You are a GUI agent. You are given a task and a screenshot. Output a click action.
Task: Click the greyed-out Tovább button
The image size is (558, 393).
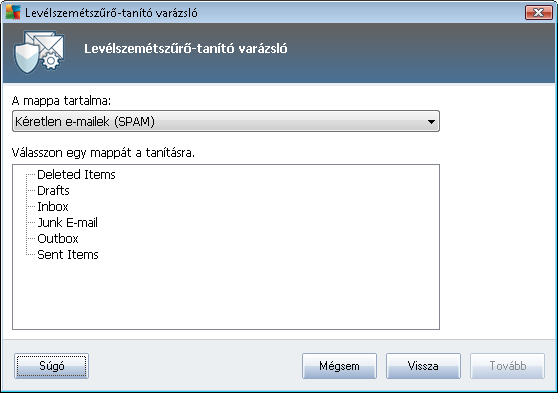click(x=507, y=366)
